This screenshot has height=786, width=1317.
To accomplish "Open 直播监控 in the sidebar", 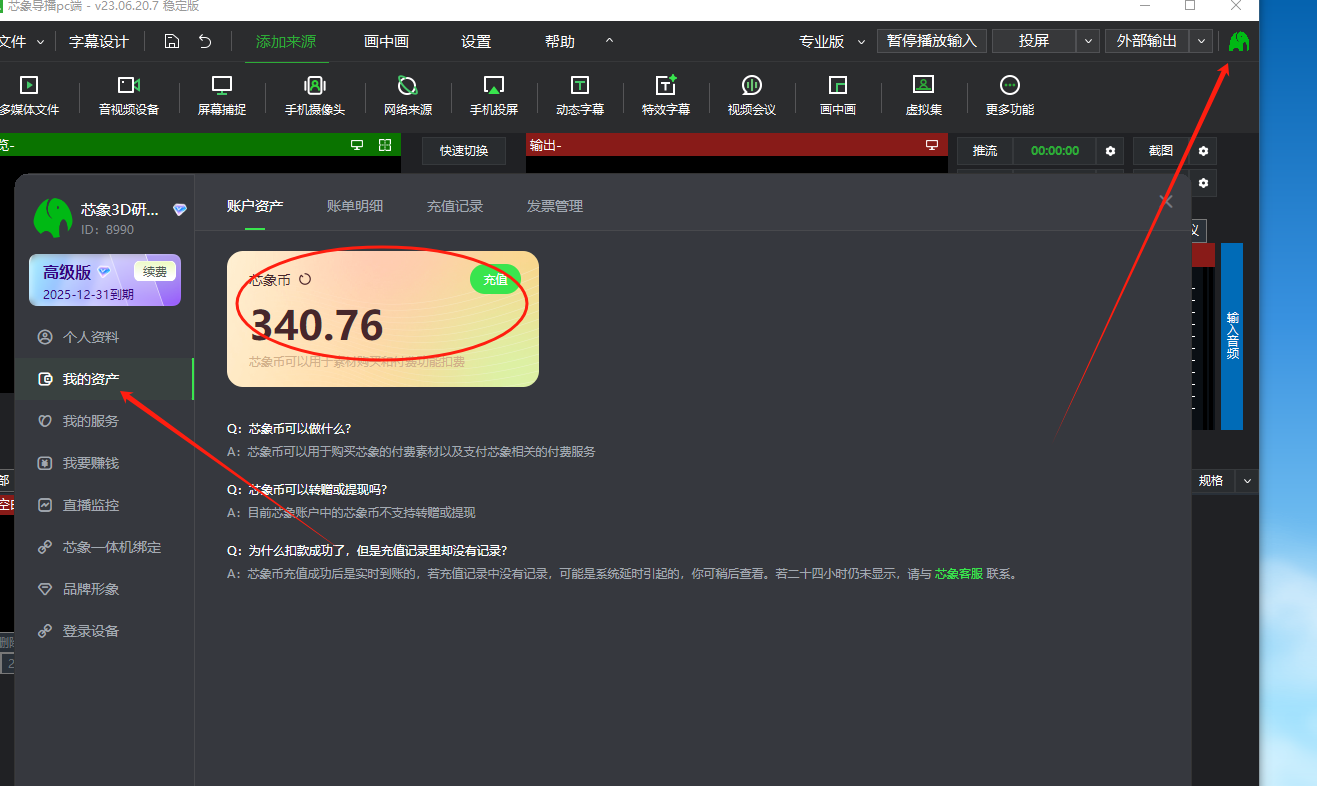I will (91, 505).
